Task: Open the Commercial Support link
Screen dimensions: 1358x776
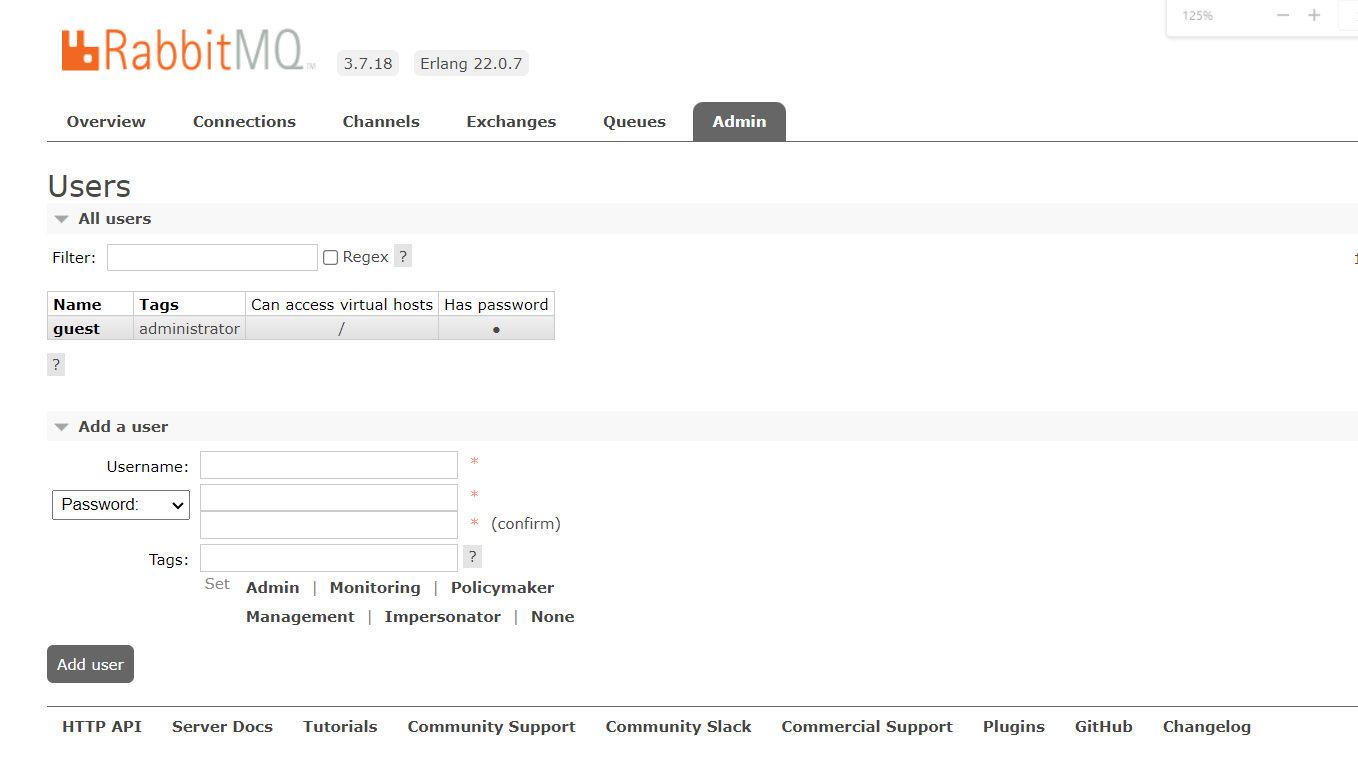Action: [867, 727]
